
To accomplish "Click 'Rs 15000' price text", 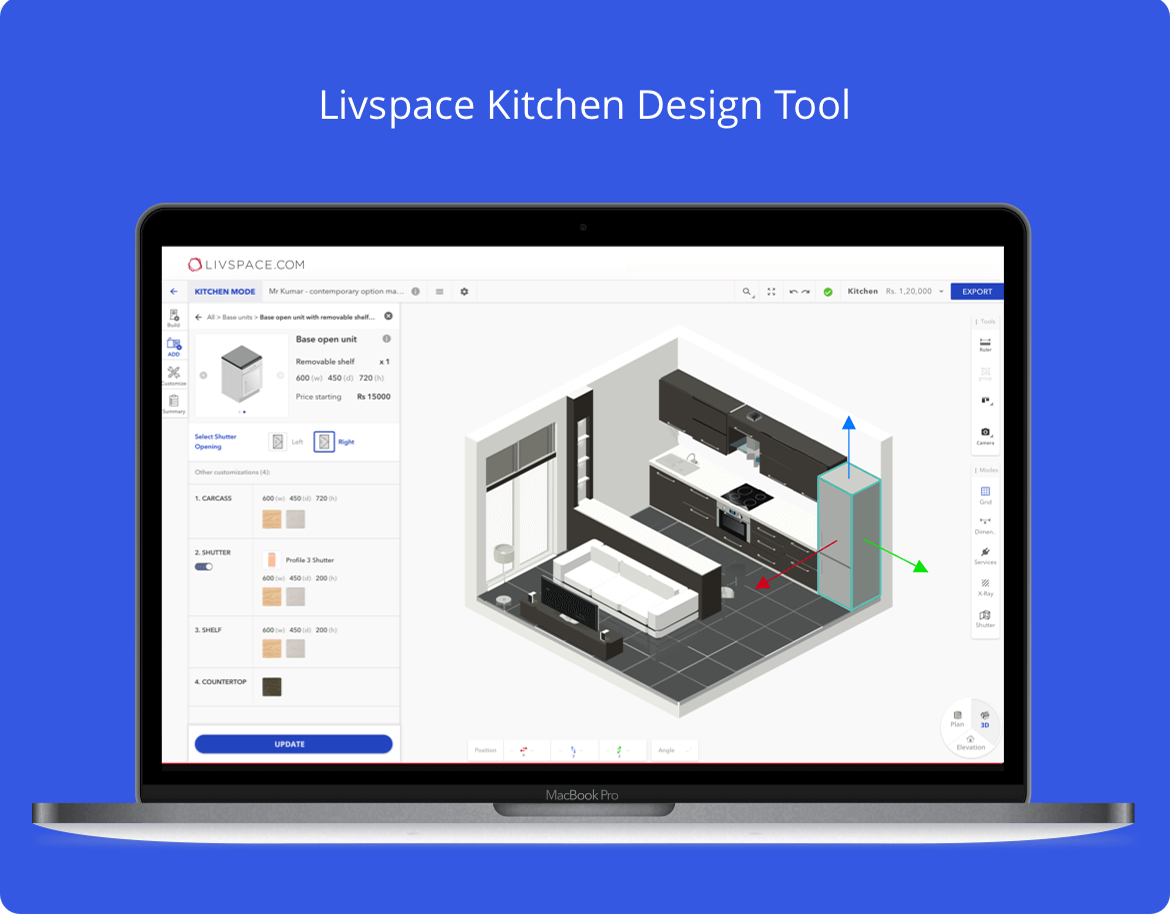I will point(374,397).
